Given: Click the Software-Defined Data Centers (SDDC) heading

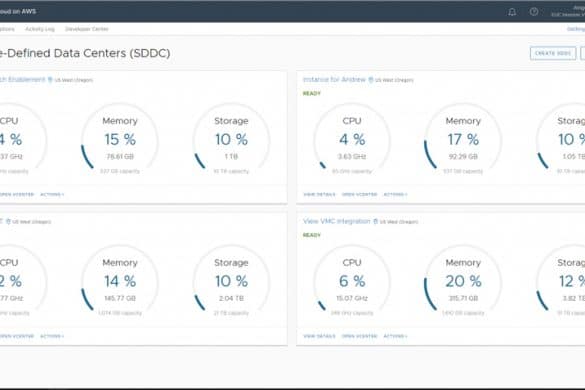Looking at the screenshot, I should pyautogui.click(x=85, y=53).
